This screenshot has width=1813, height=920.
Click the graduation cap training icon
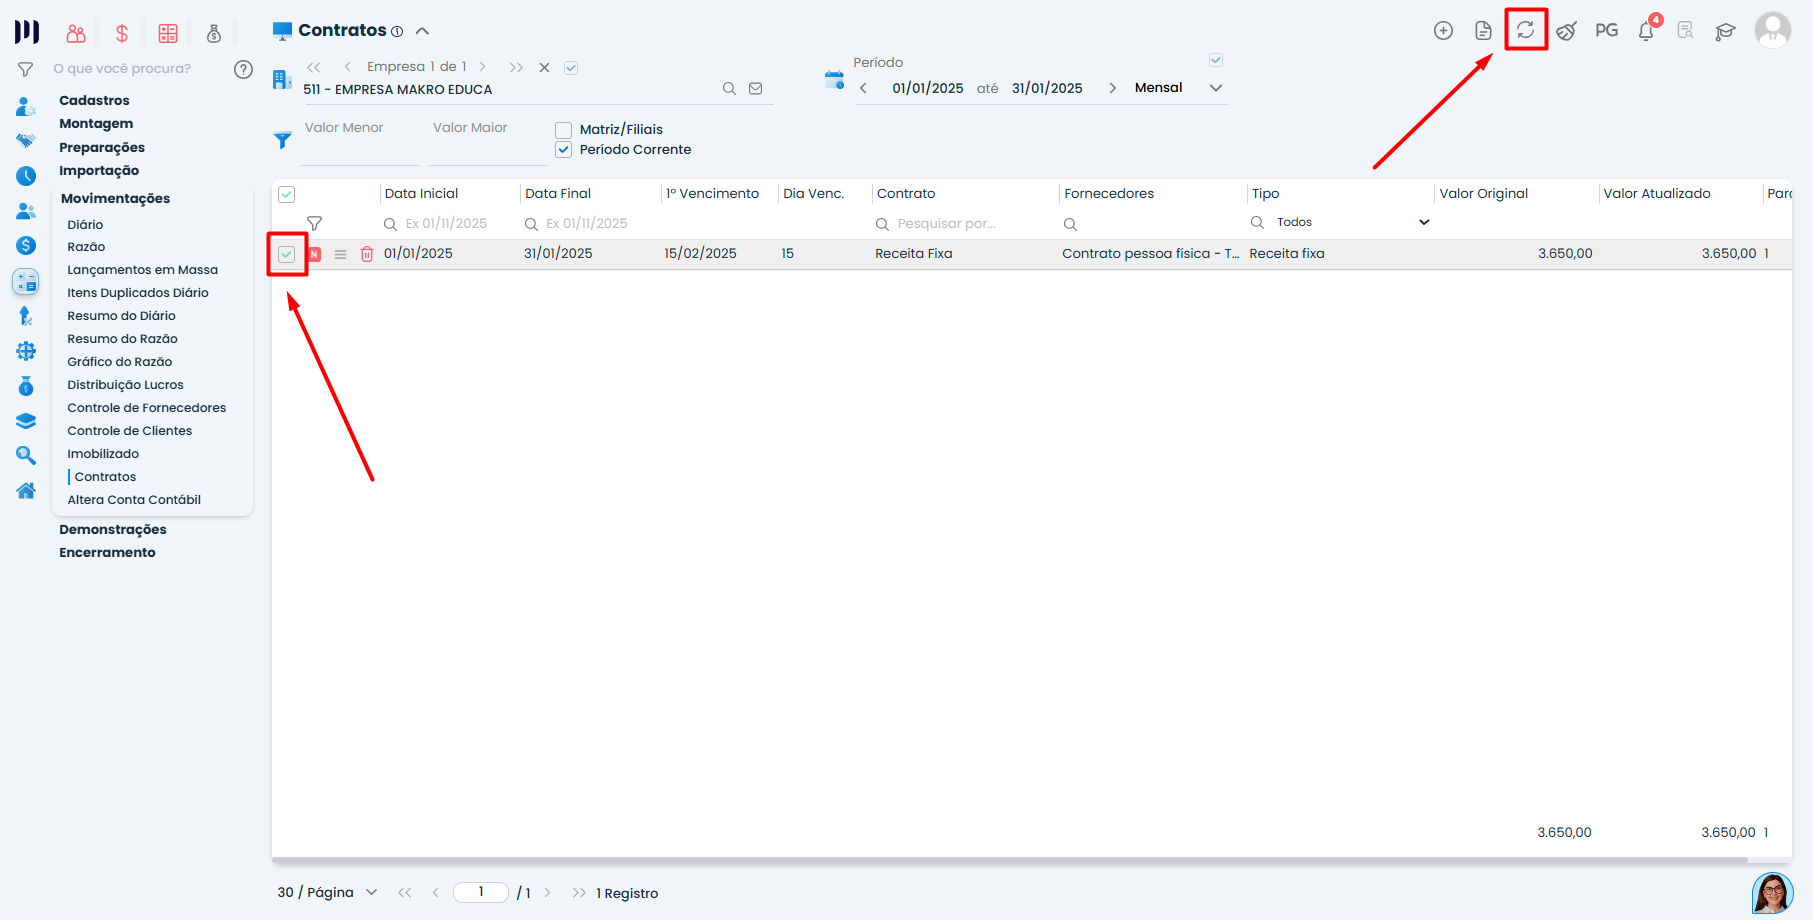tap(1725, 32)
